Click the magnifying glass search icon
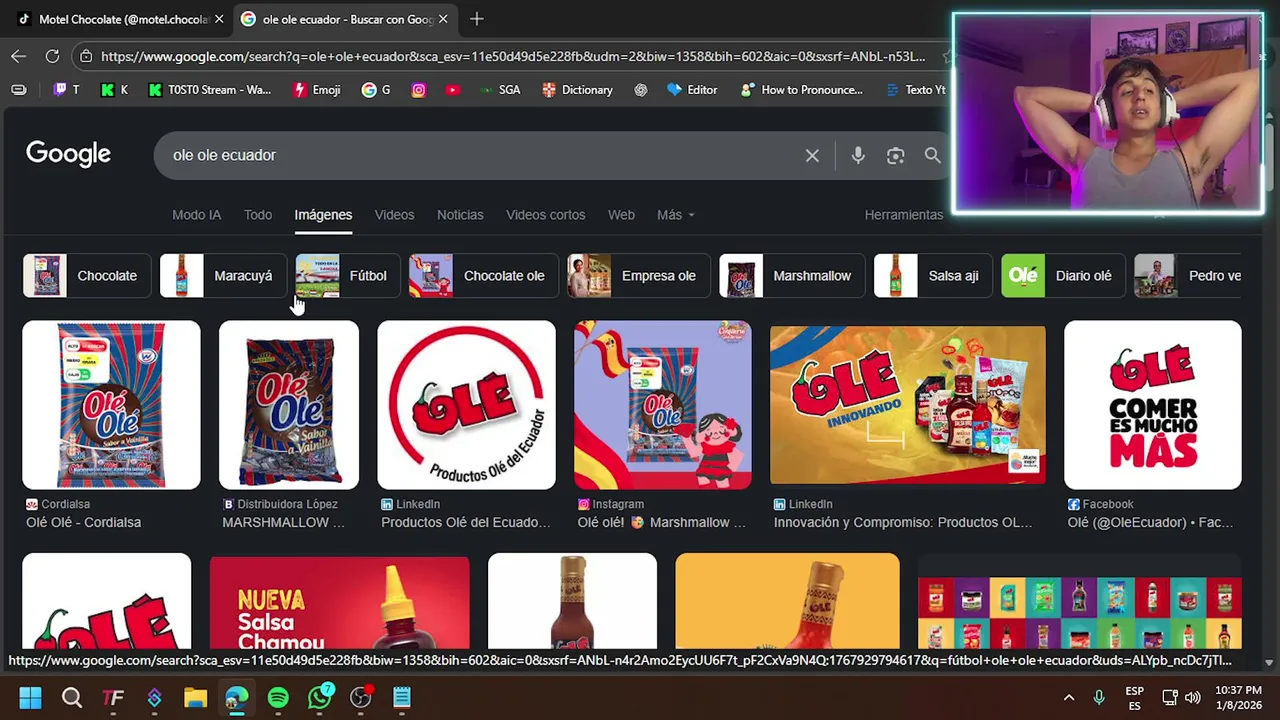 [x=932, y=155]
